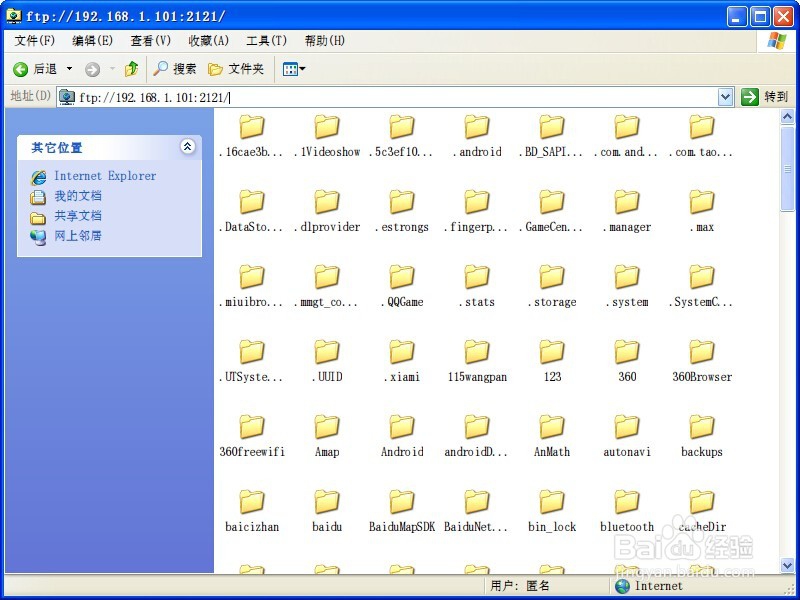The width and height of the screenshot is (800, 600).
Task: Select the .16cae3b... folder
Action: pyautogui.click(x=252, y=136)
